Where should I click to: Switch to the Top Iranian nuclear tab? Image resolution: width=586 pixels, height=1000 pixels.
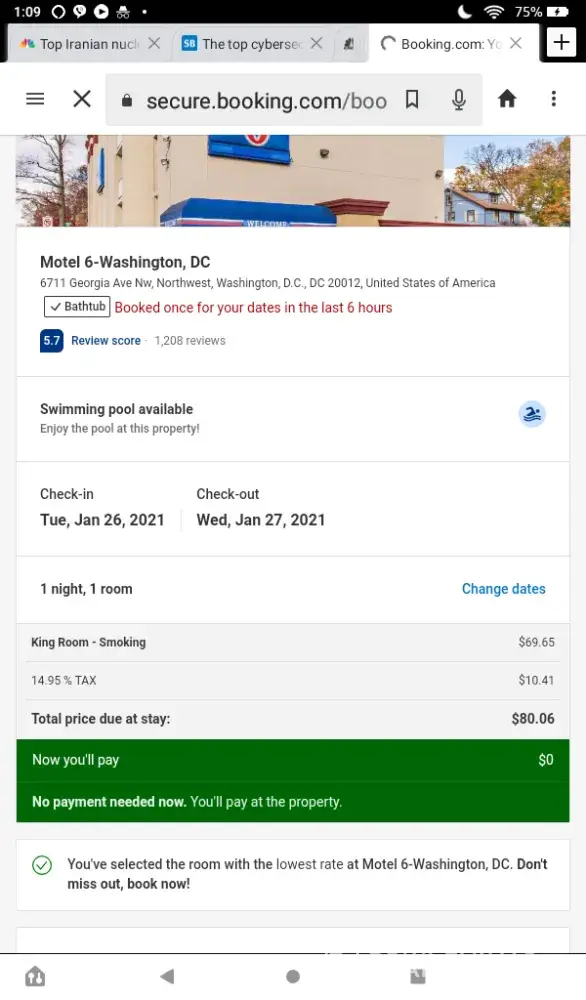click(80, 43)
